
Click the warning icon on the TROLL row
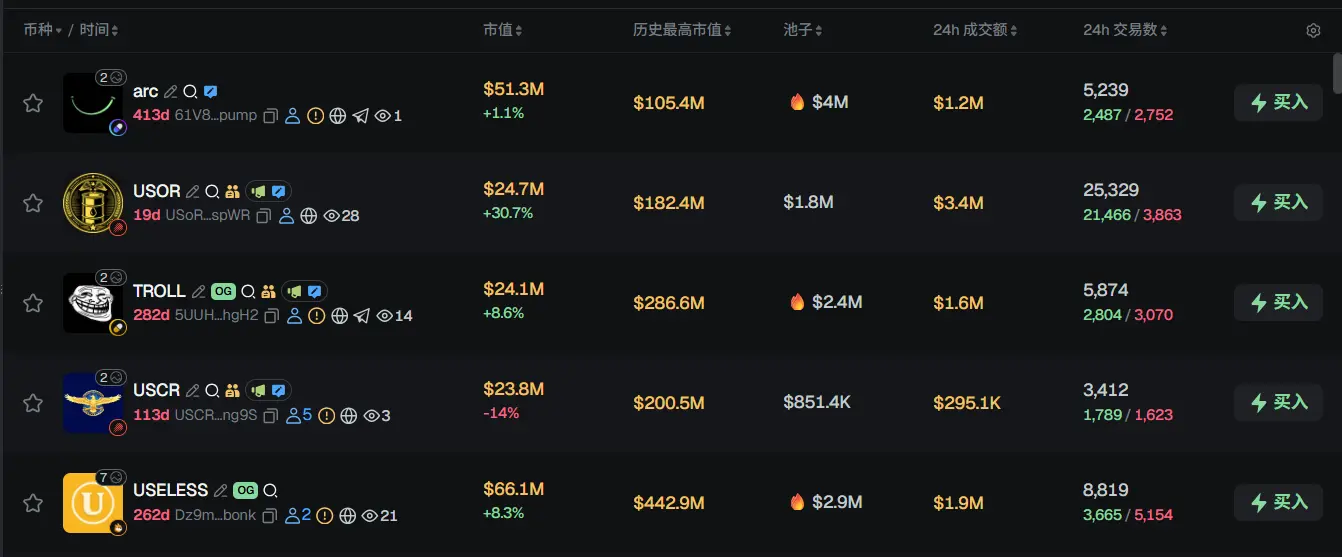pyautogui.click(x=316, y=316)
